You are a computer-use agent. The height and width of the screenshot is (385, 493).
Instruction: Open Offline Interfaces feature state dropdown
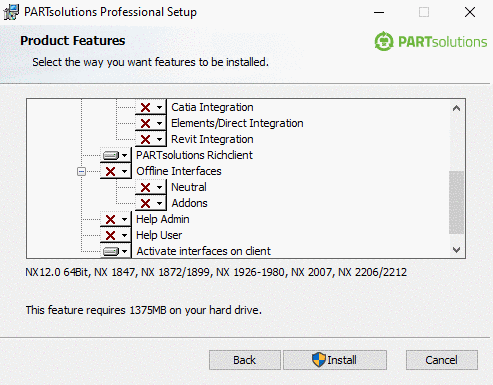[x=116, y=171]
